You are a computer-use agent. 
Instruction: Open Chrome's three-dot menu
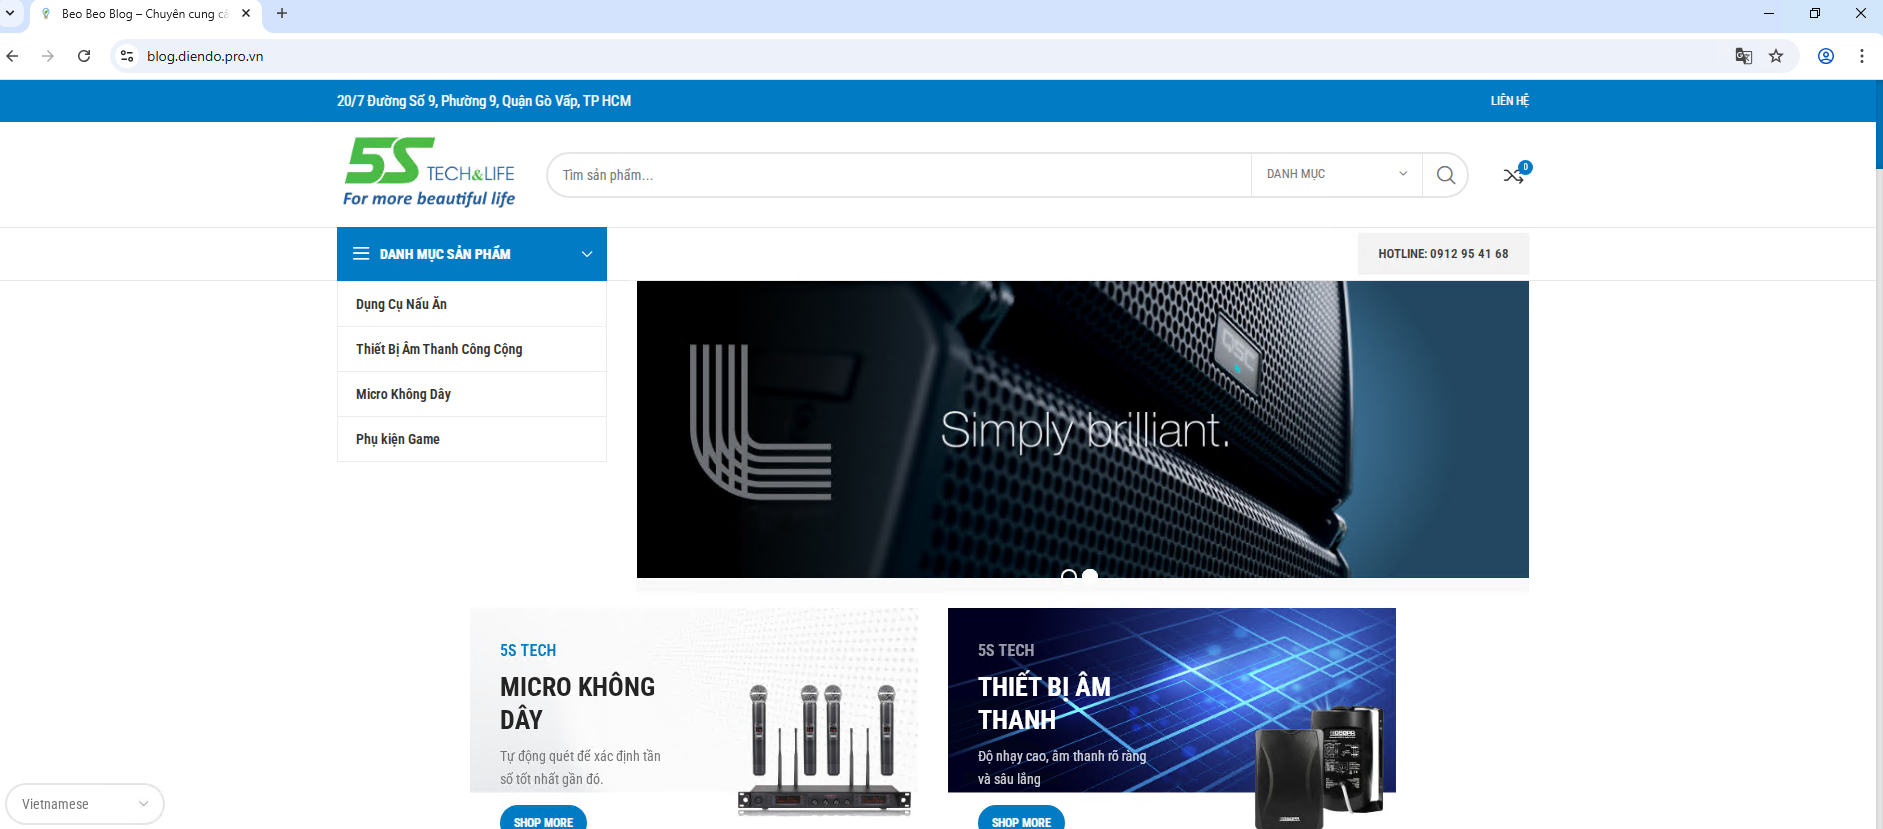coord(1861,56)
